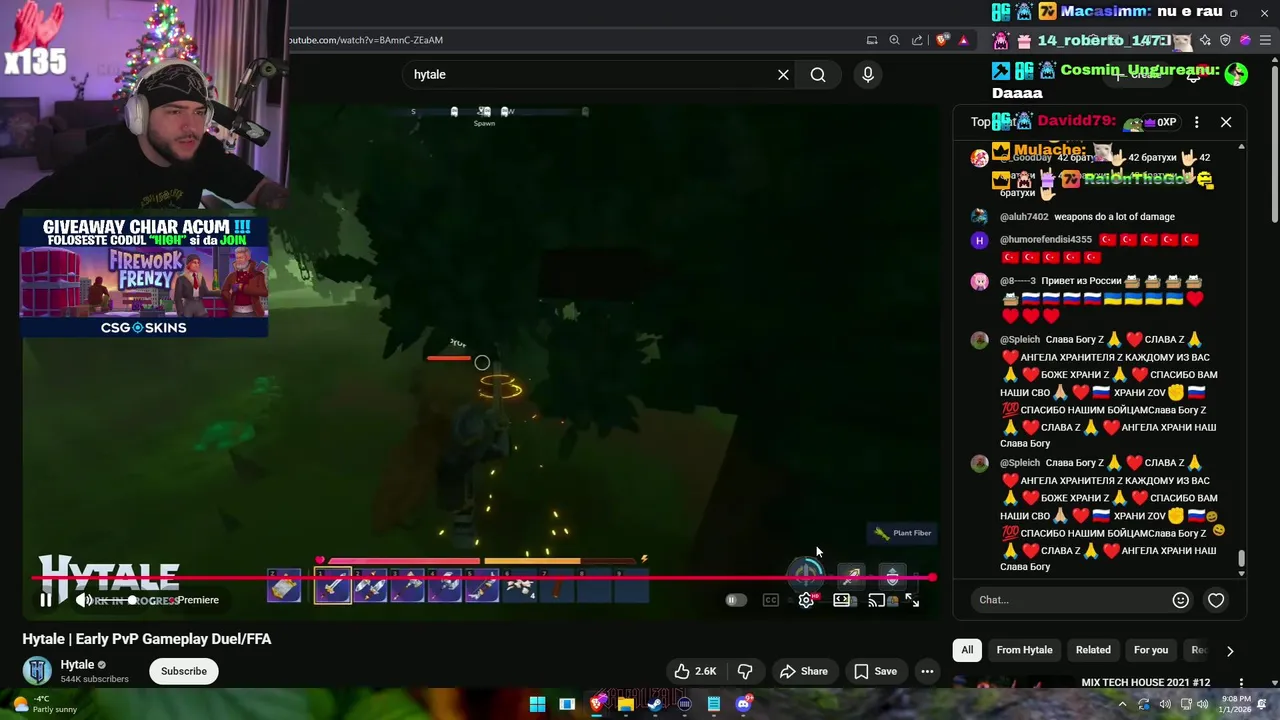
Task: Click the browser address bar URL
Action: coord(366,40)
